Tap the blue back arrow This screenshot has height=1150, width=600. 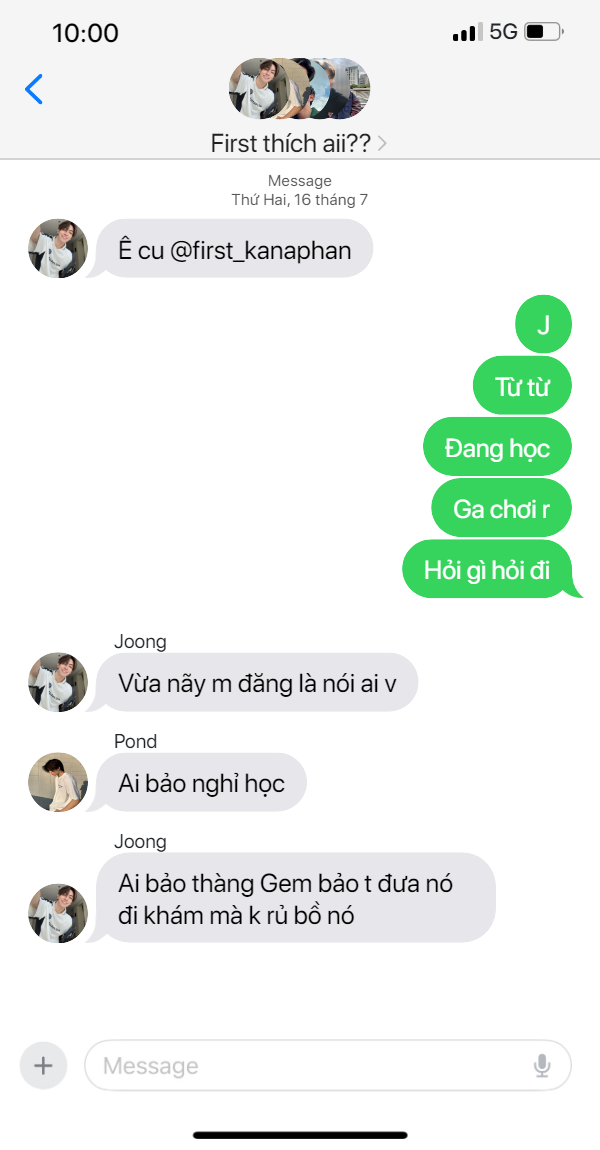34,89
